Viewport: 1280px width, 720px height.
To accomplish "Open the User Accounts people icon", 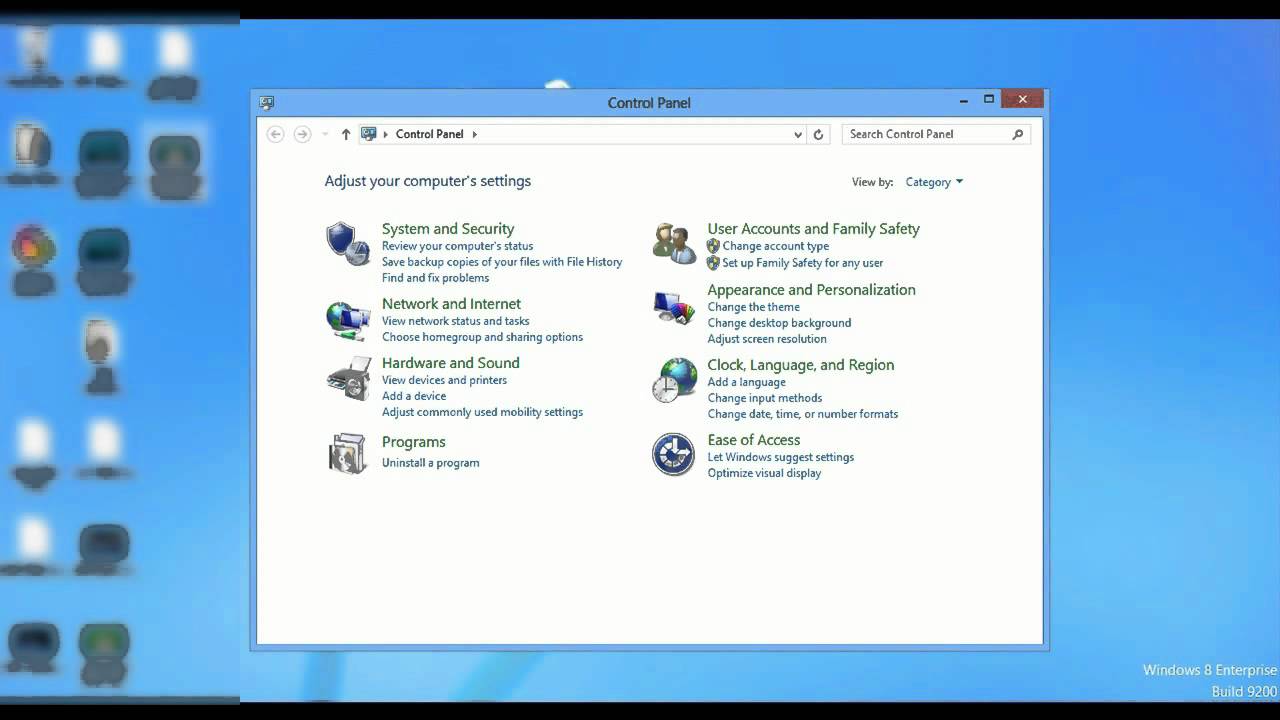I will [674, 244].
